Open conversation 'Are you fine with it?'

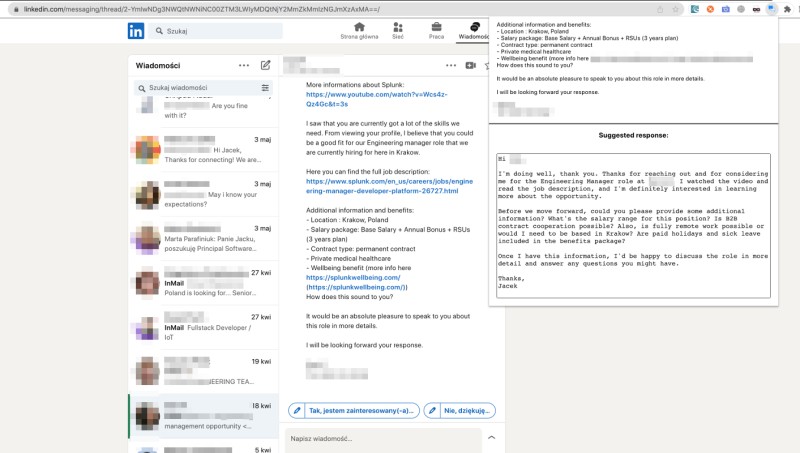pyautogui.click(x=204, y=110)
